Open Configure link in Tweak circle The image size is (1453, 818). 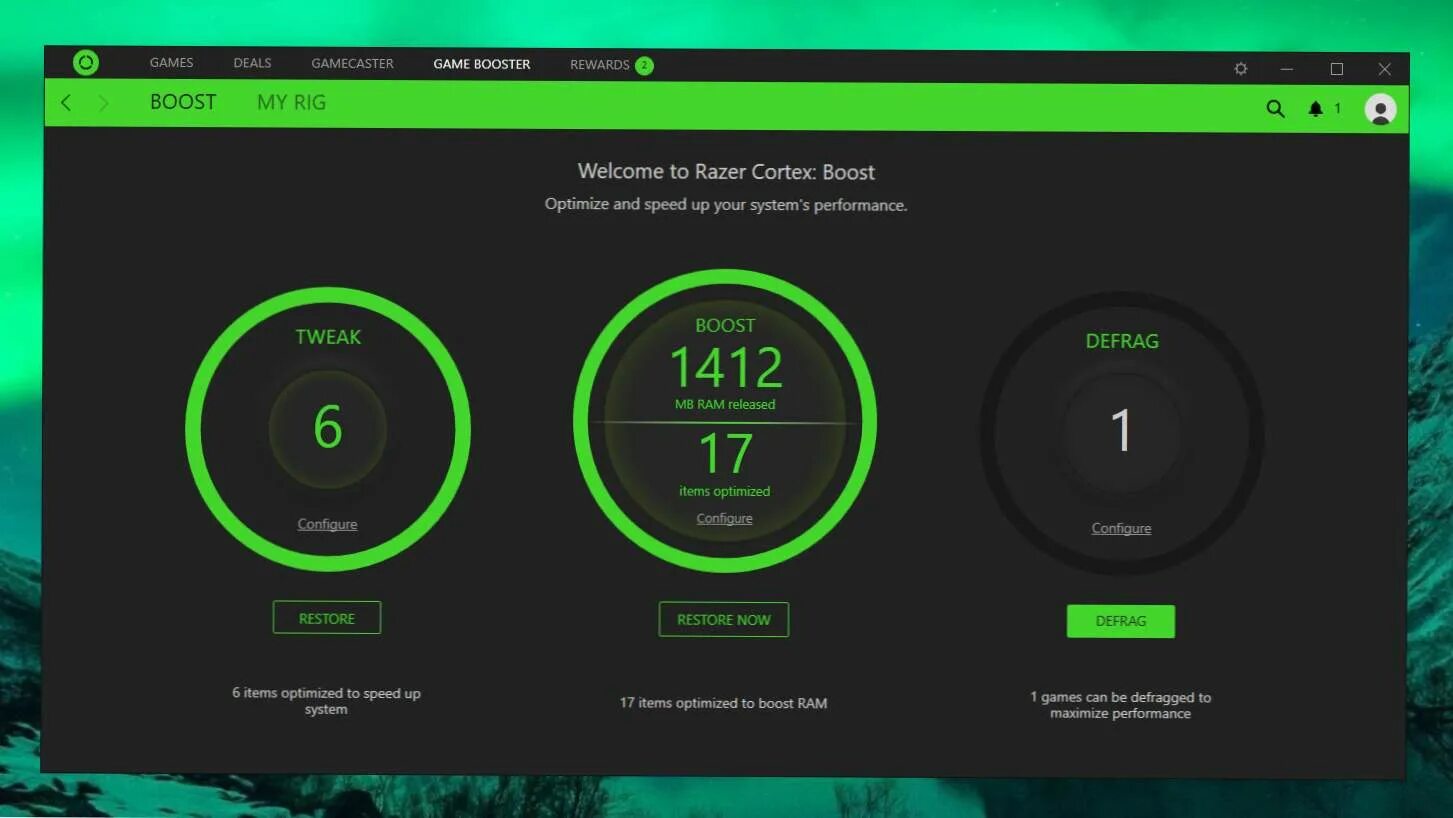pos(327,524)
